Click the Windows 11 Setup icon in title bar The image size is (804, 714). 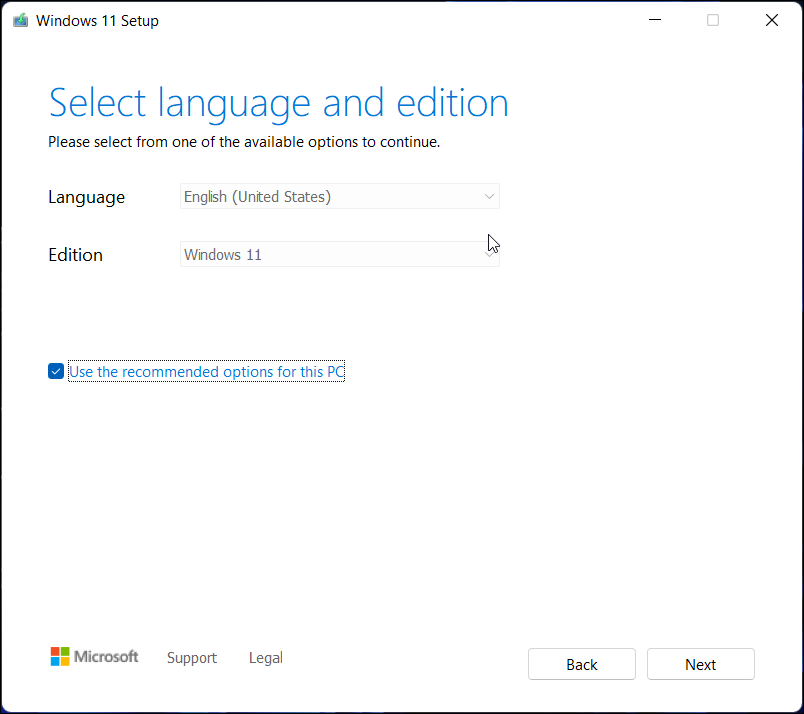pyautogui.click(x=20, y=19)
